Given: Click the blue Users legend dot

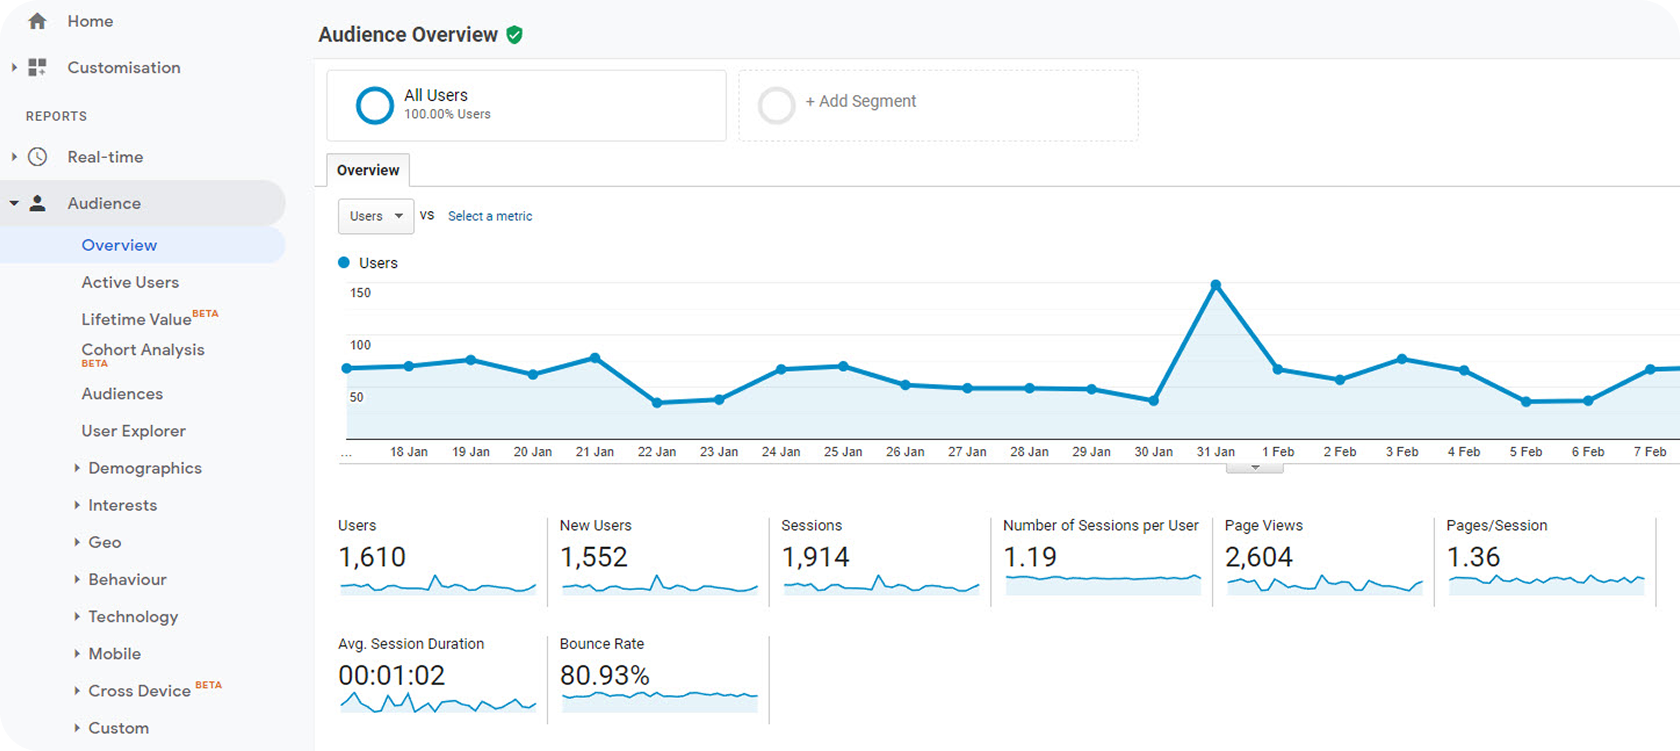Looking at the screenshot, I should [344, 263].
